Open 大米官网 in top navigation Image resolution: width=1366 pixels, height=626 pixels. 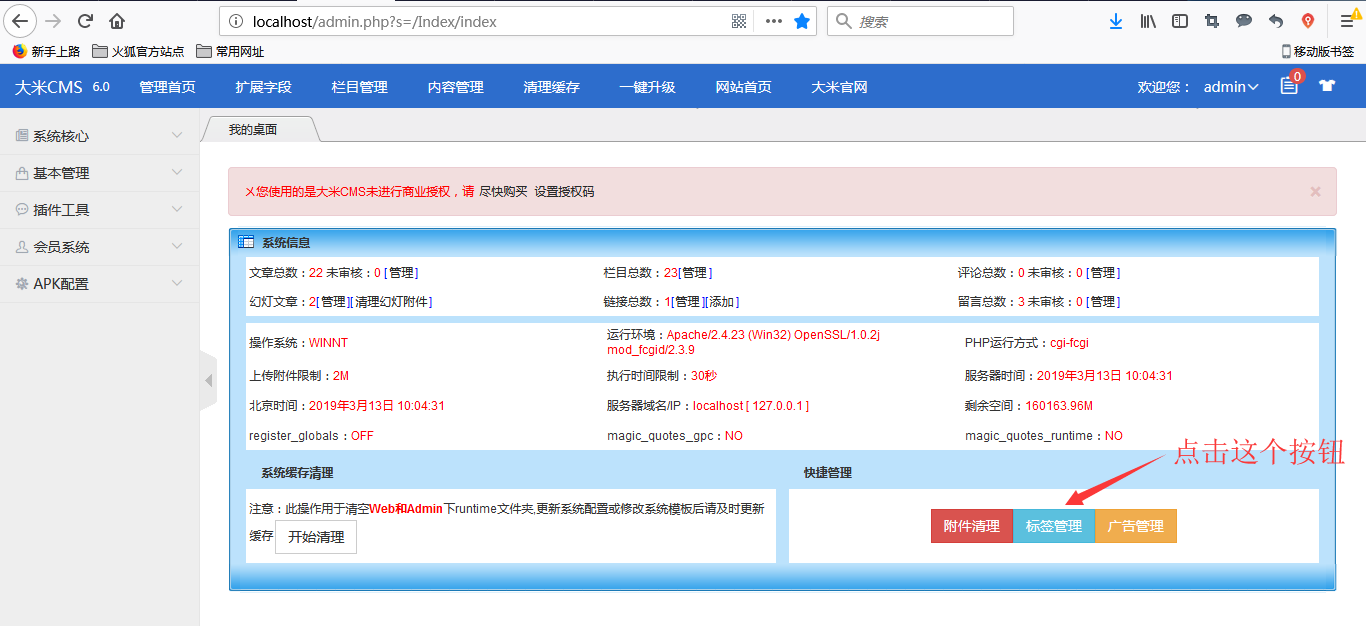pyautogui.click(x=839, y=87)
